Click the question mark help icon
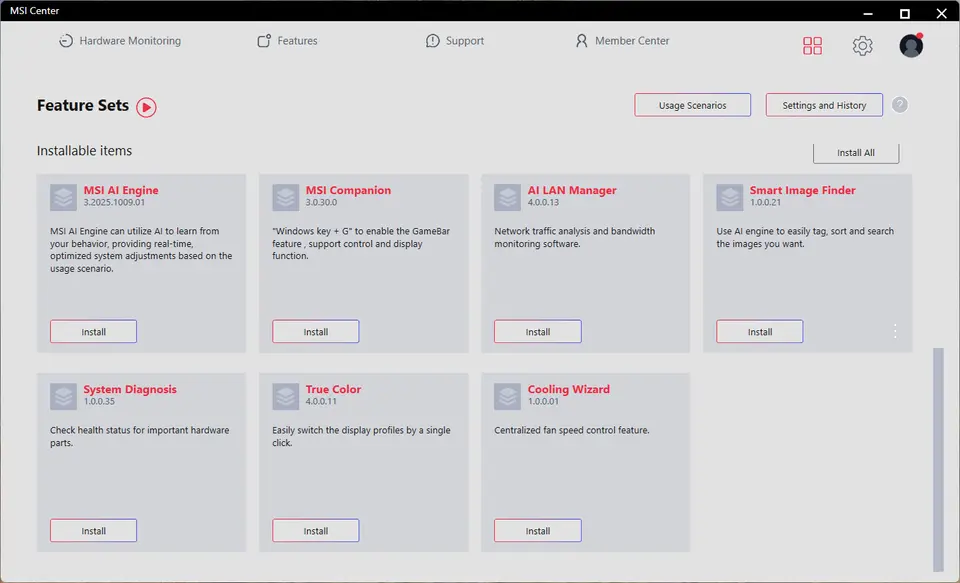This screenshot has width=960, height=583. coord(899,105)
